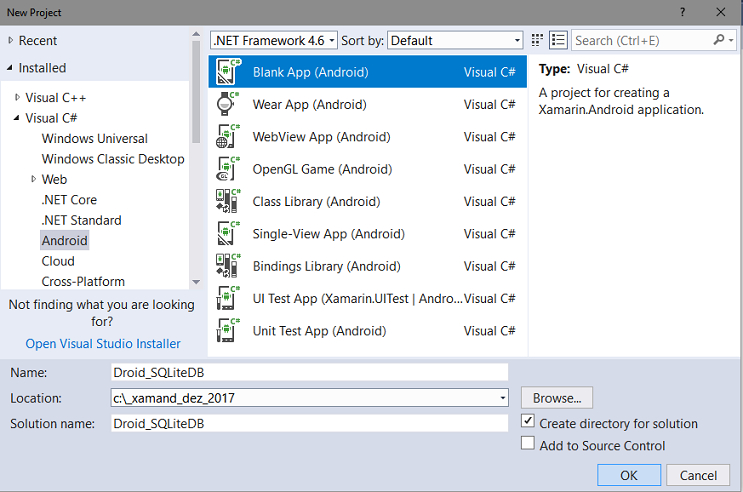
Task: Select .NET Standard category
Action: (x=82, y=220)
